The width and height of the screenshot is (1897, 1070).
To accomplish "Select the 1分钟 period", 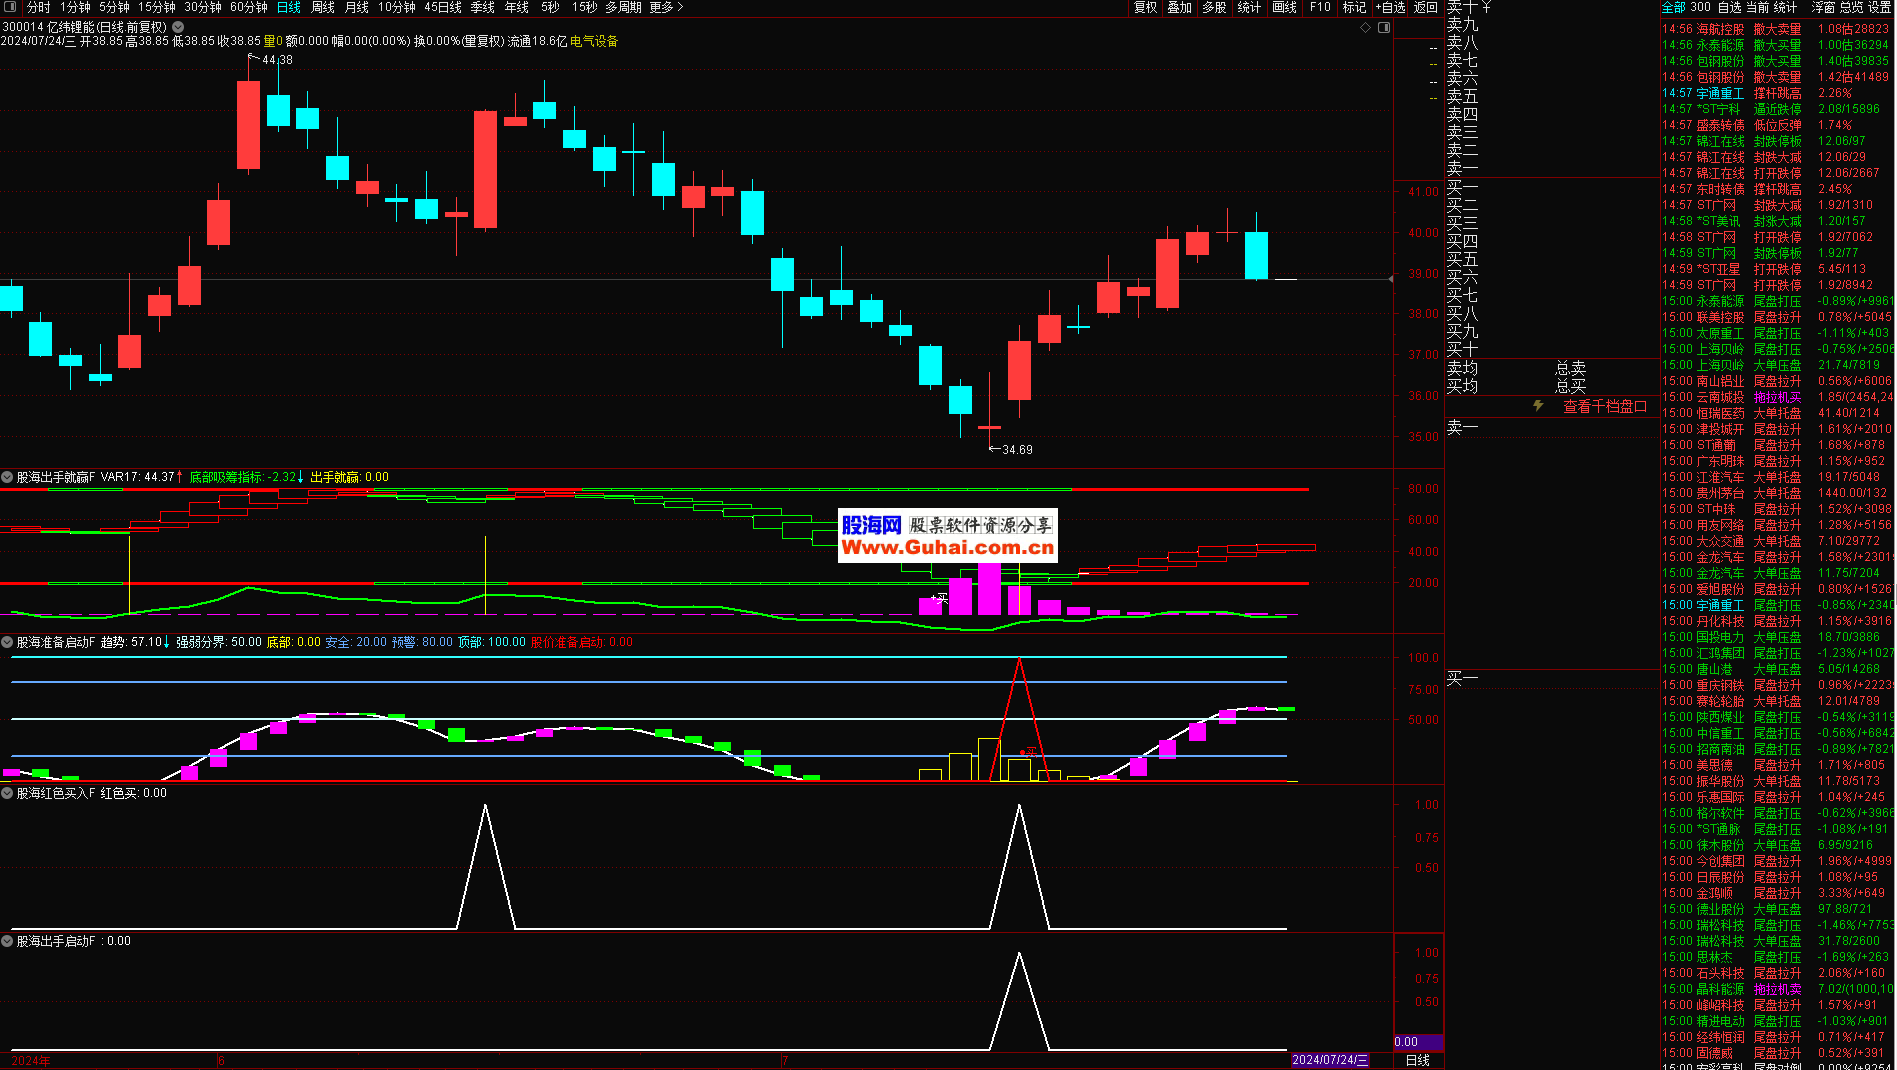I will click(x=75, y=7).
